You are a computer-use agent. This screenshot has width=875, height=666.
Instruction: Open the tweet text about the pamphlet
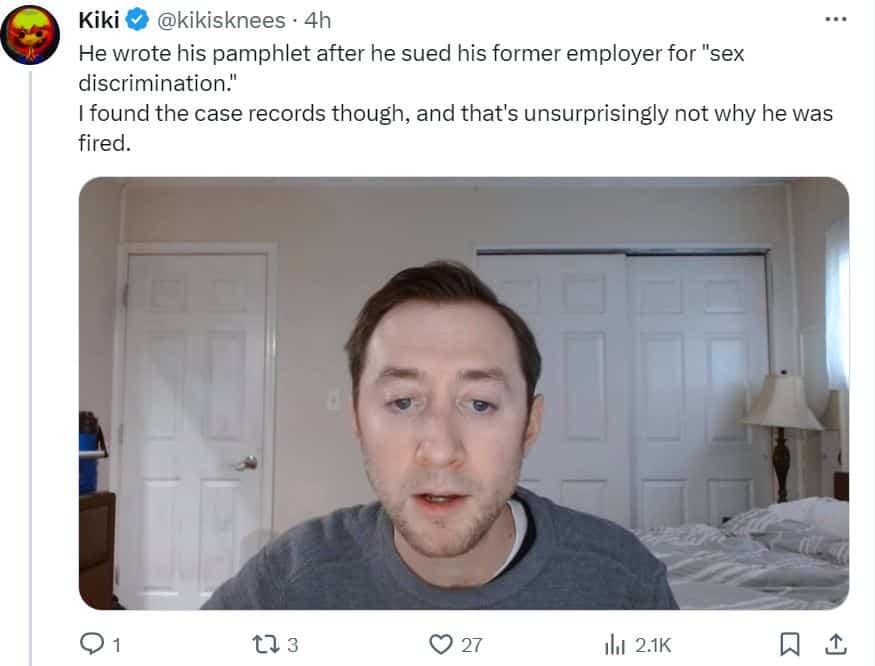(x=411, y=68)
